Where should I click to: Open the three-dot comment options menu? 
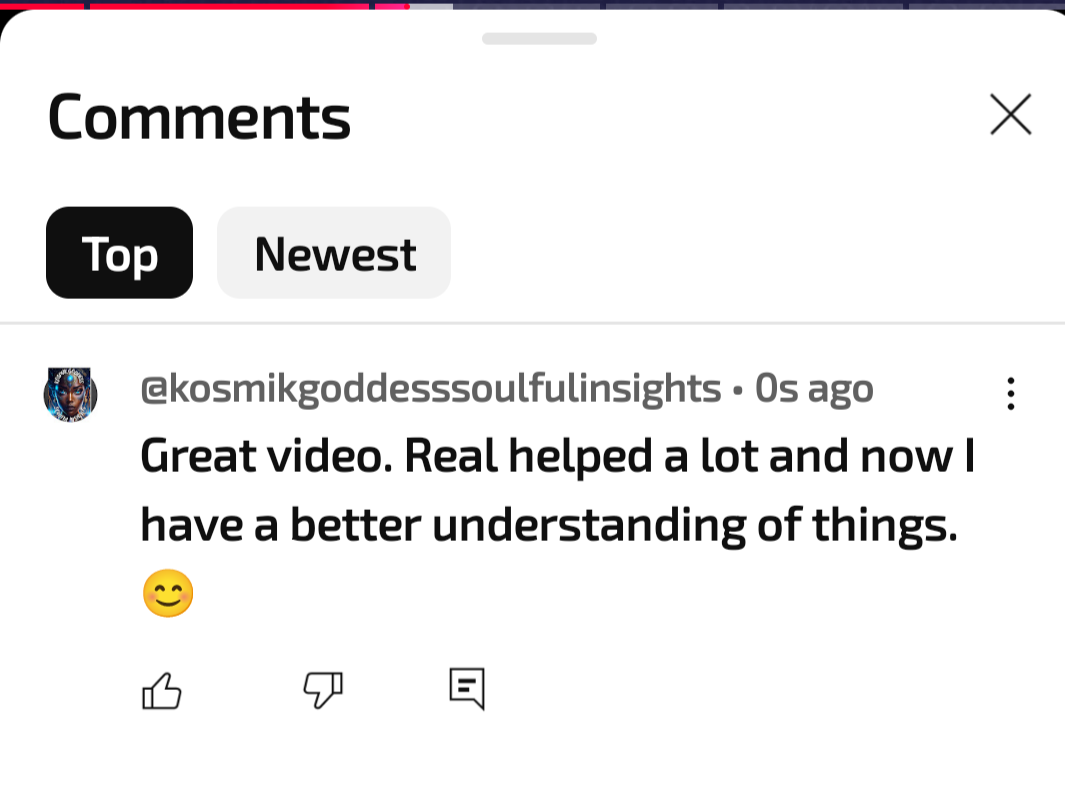click(x=1011, y=393)
